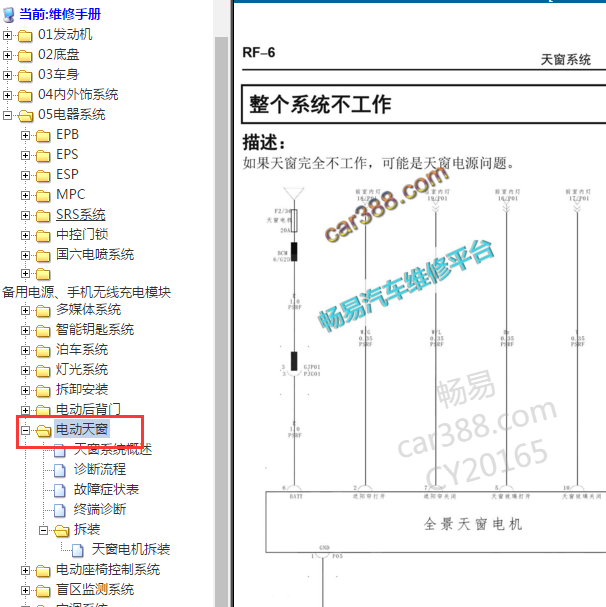The width and height of the screenshot is (606, 607).
Task: Open the 天窗系统概述 page
Action: (113, 449)
